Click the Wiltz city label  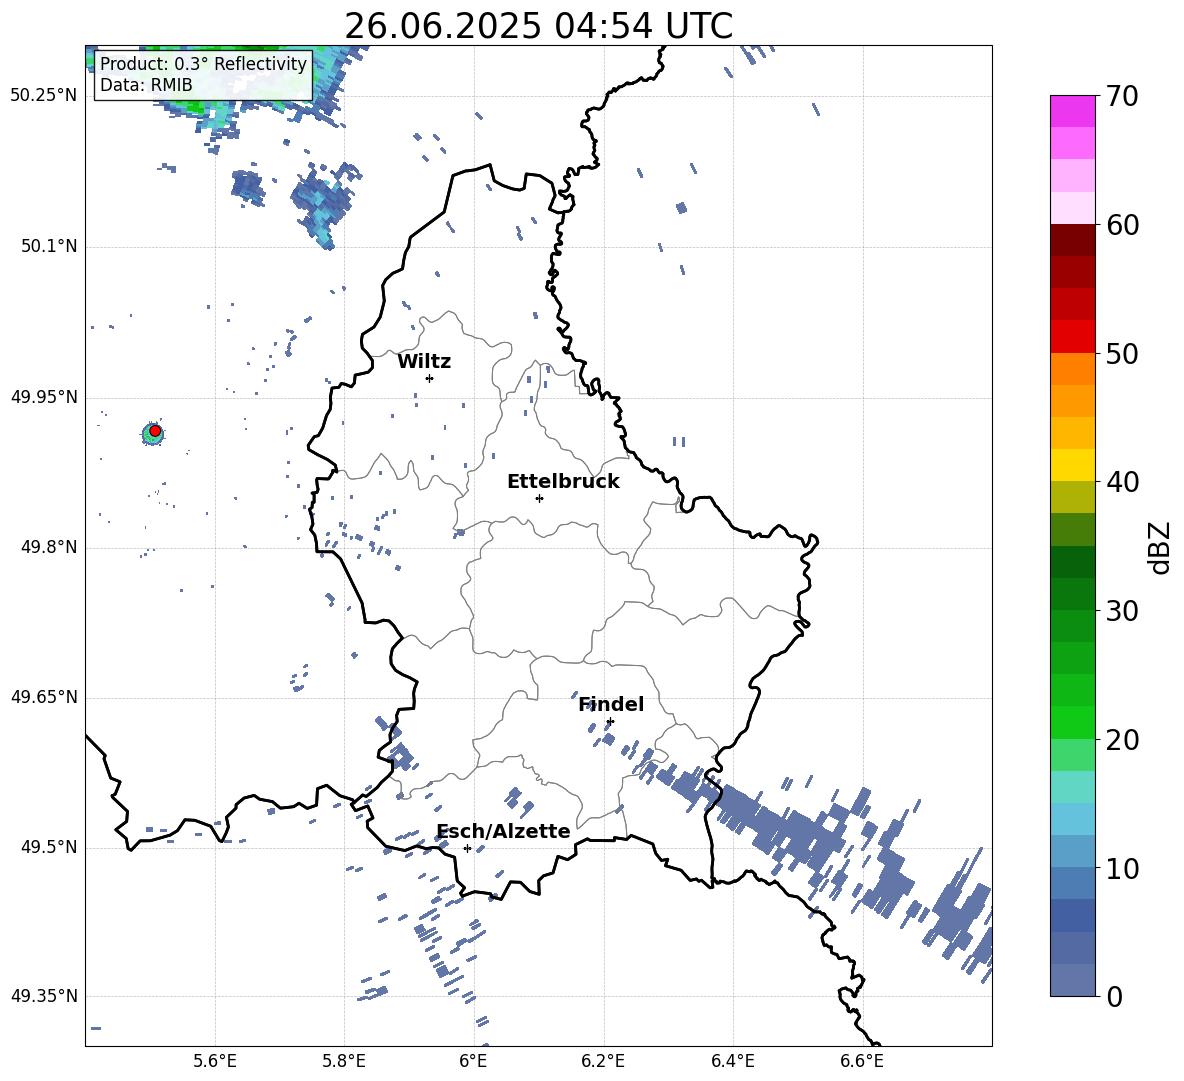click(x=424, y=362)
